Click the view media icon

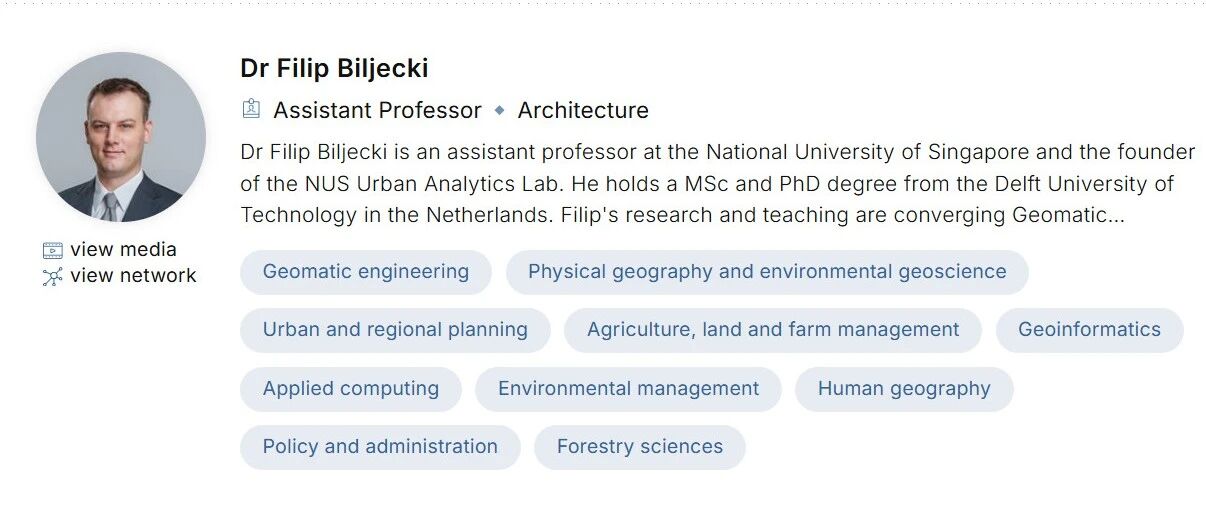(52, 250)
